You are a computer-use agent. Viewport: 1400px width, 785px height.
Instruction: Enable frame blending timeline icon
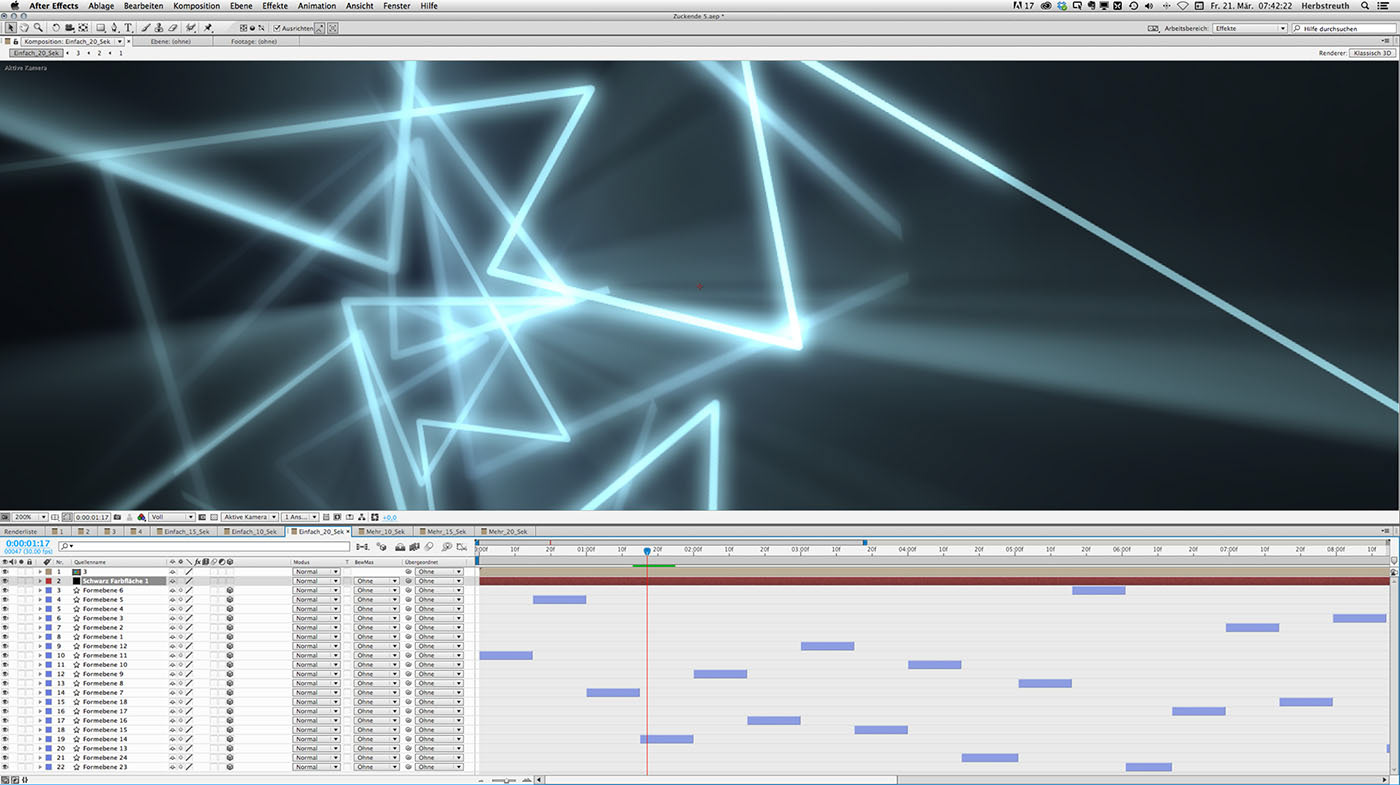coord(415,546)
